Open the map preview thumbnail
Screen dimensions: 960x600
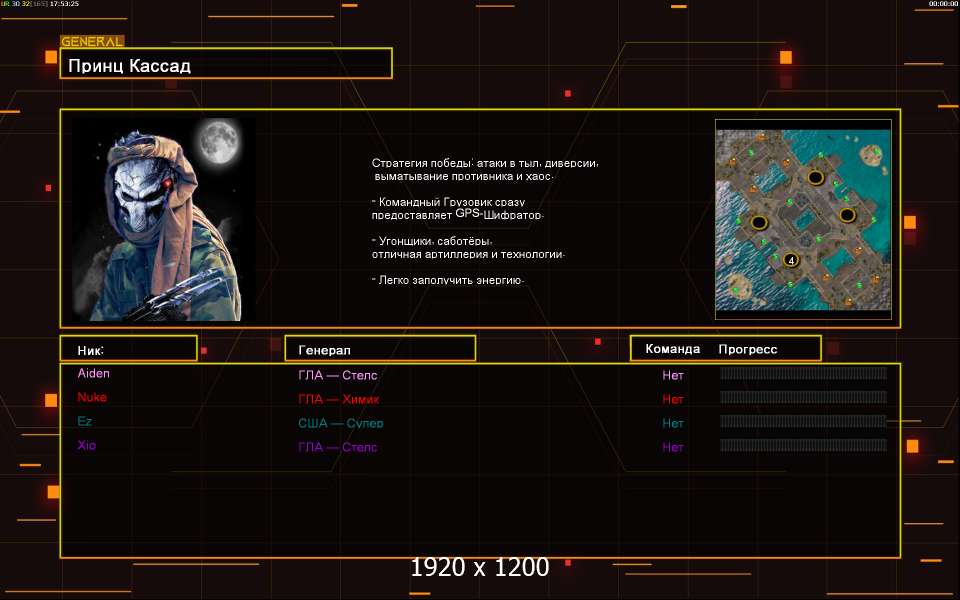click(803, 219)
